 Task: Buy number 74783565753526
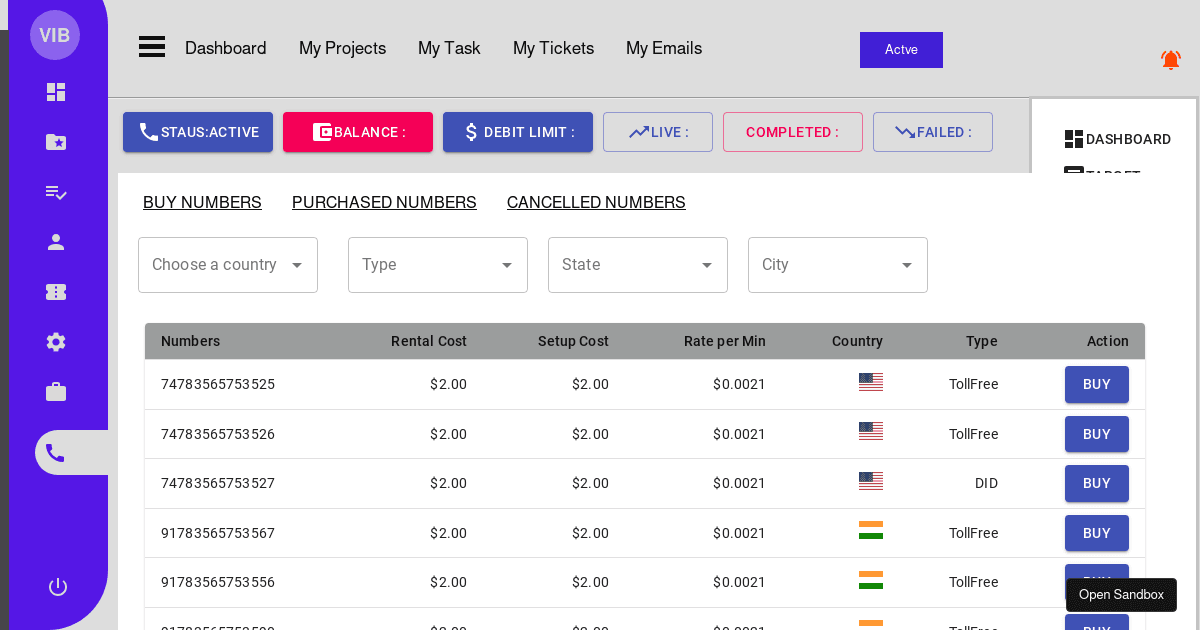(x=1097, y=434)
